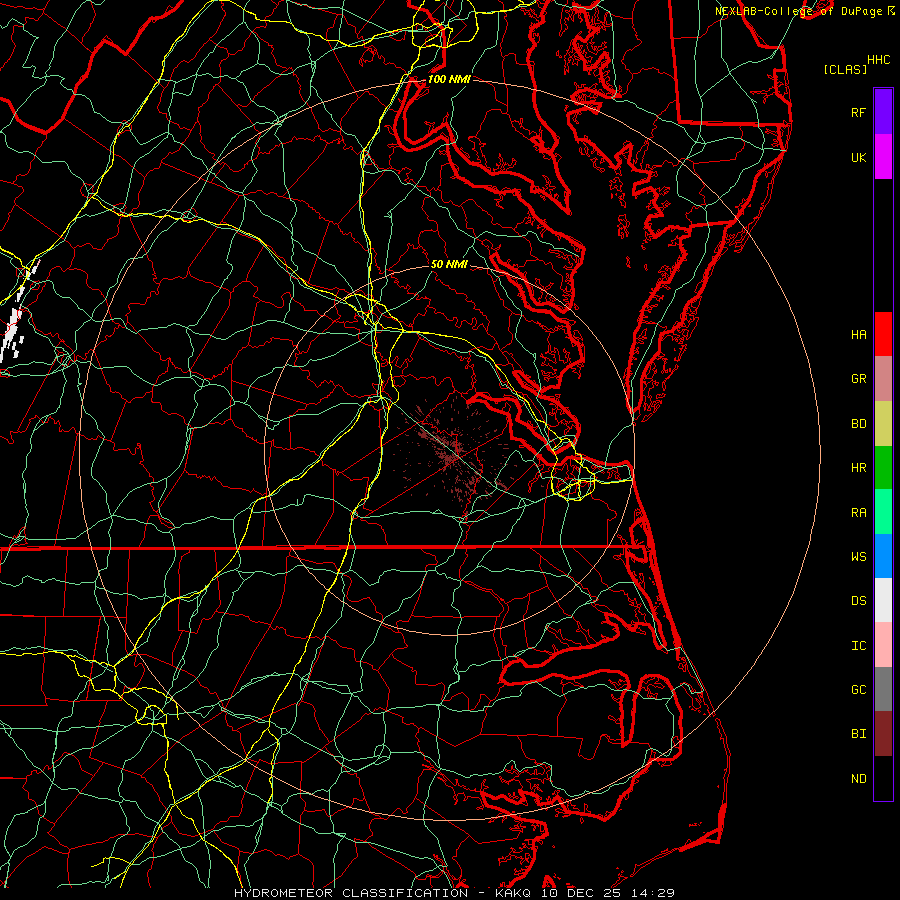
Task: Click the WS legend label
Action: coord(858,557)
